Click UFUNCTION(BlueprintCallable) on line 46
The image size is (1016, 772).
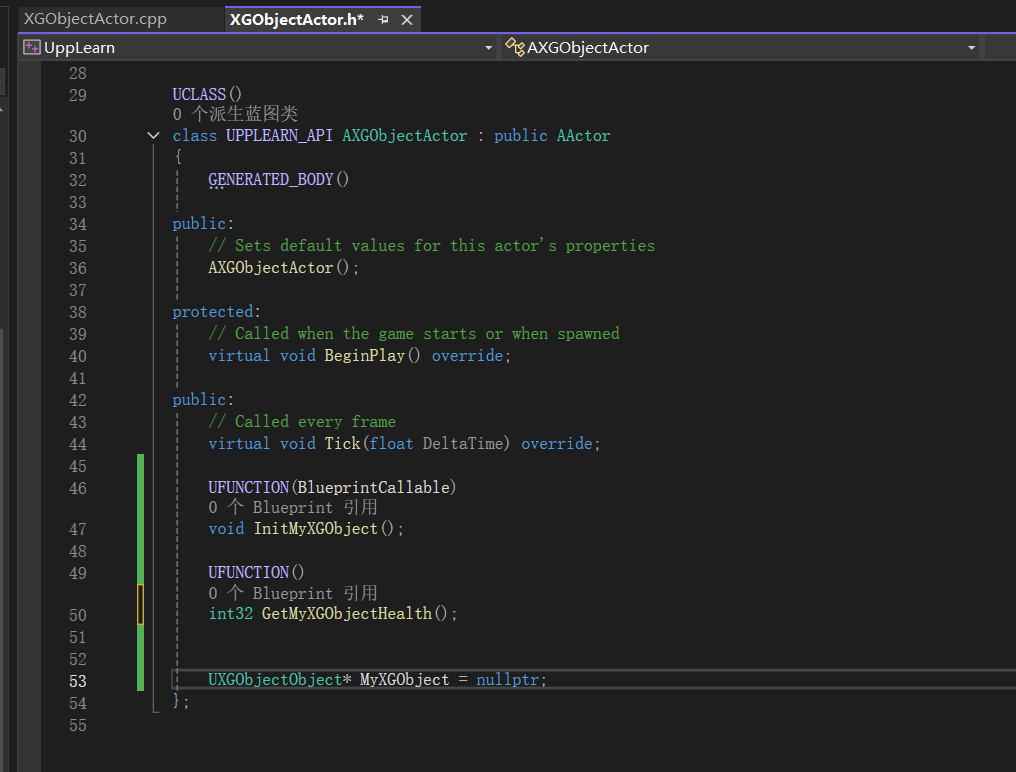[x=332, y=487]
